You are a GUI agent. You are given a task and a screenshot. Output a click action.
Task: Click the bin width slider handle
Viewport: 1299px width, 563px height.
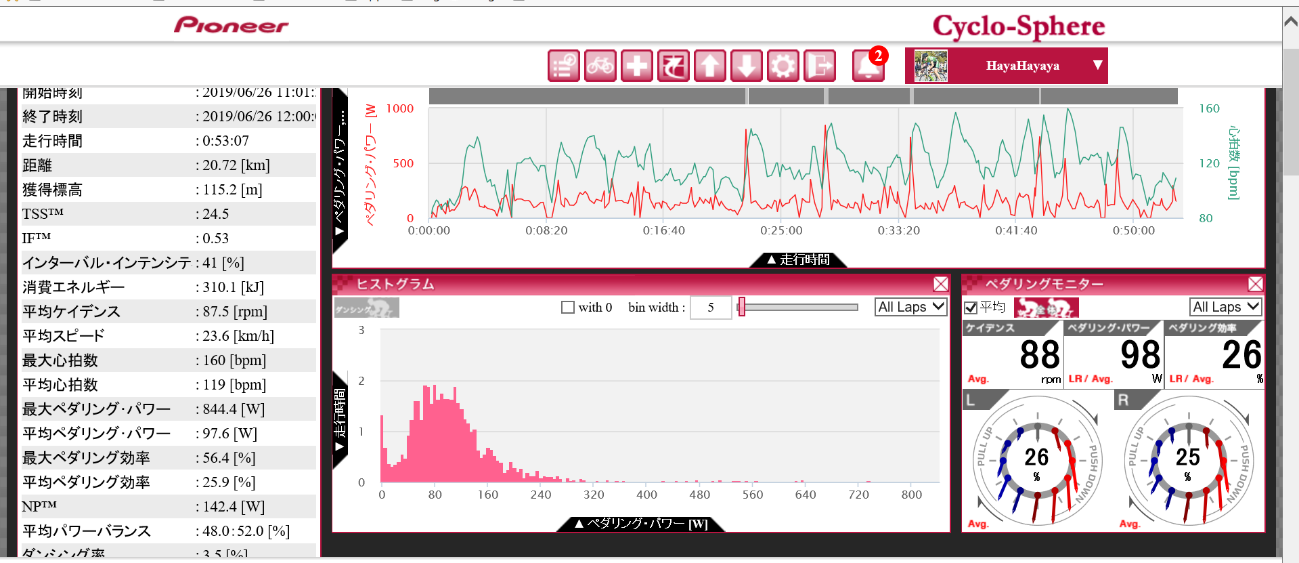[741, 307]
